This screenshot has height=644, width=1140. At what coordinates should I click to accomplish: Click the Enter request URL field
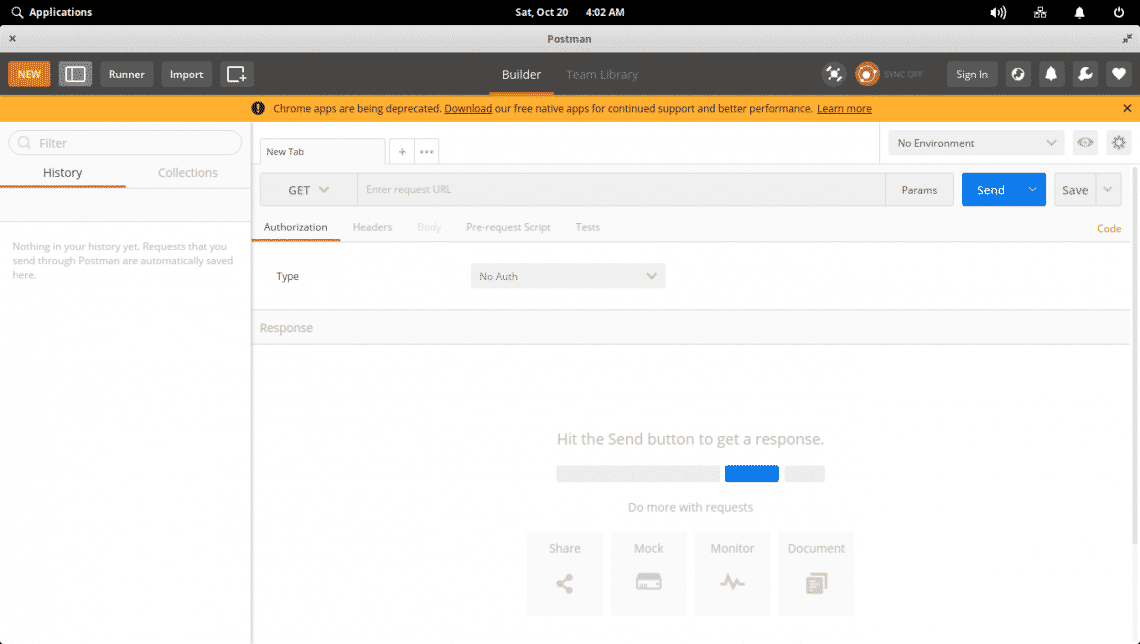click(621, 190)
